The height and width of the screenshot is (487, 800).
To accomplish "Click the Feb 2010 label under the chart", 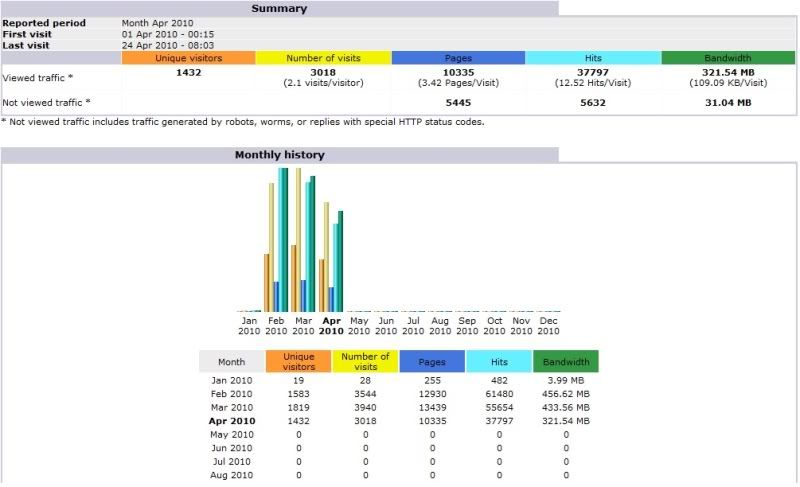I will click(276, 326).
